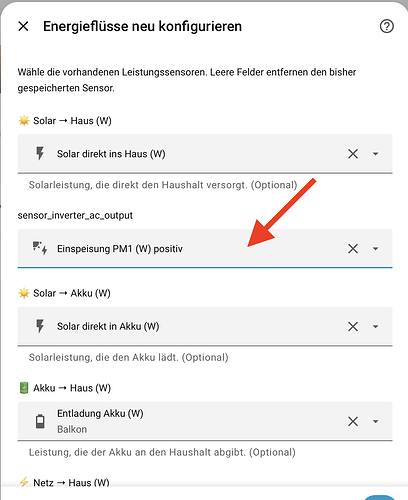Screen dimensions: 408x500
Task: Select the Solar direkt in Akku field
Action: click(205, 326)
